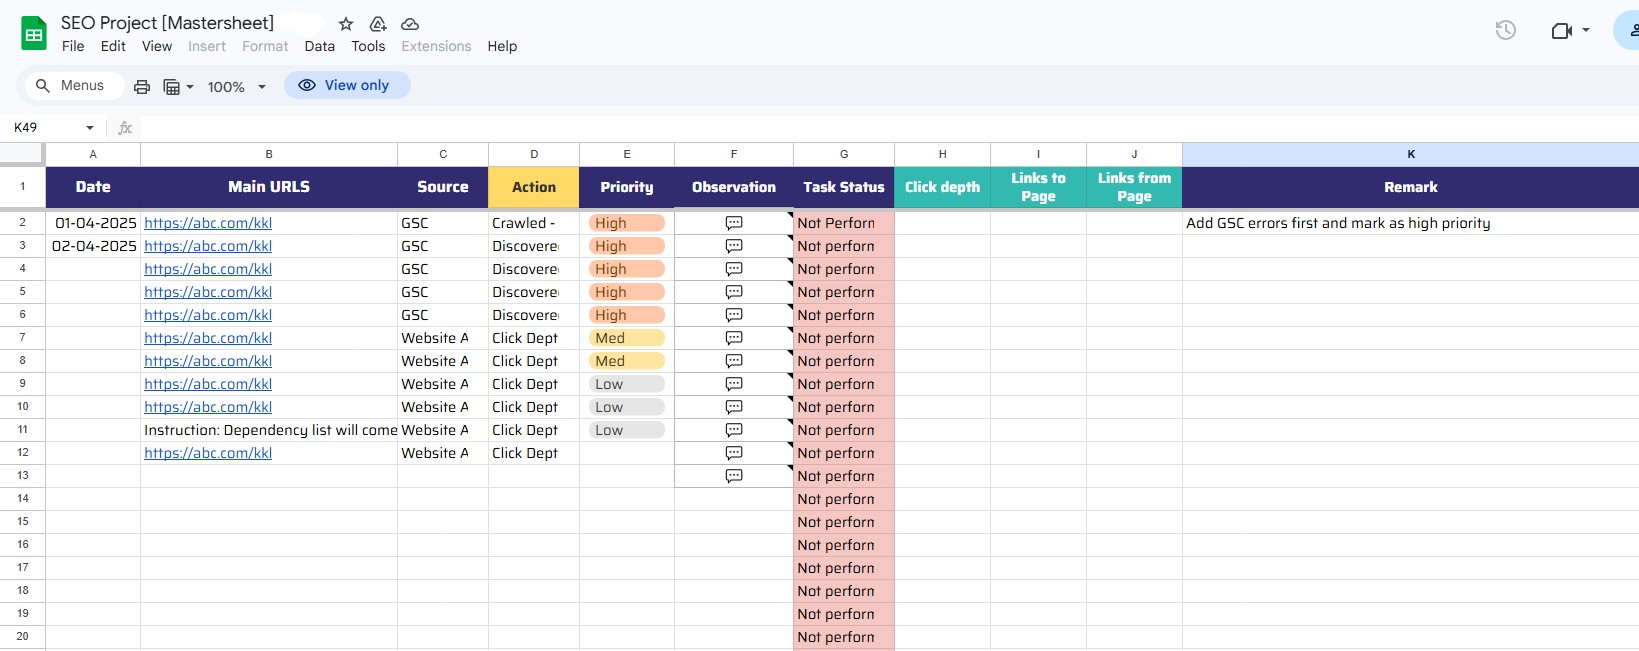Select the Task Status header cell
Screen dimensions: 1639x651
pyautogui.click(x=844, y=187)
